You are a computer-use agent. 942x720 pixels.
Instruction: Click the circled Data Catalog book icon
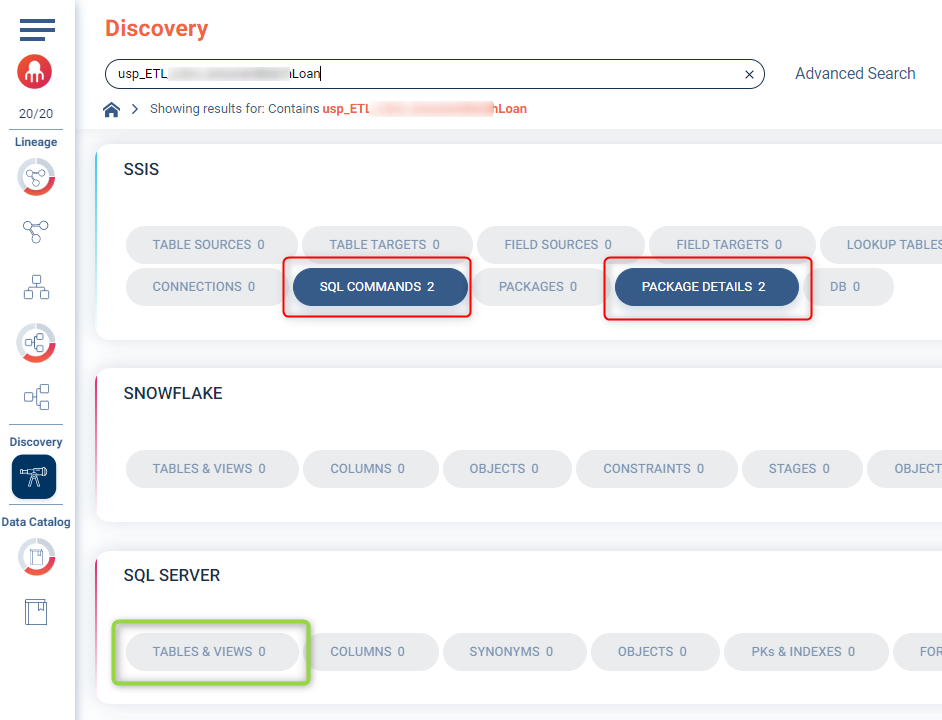(36, 557)
